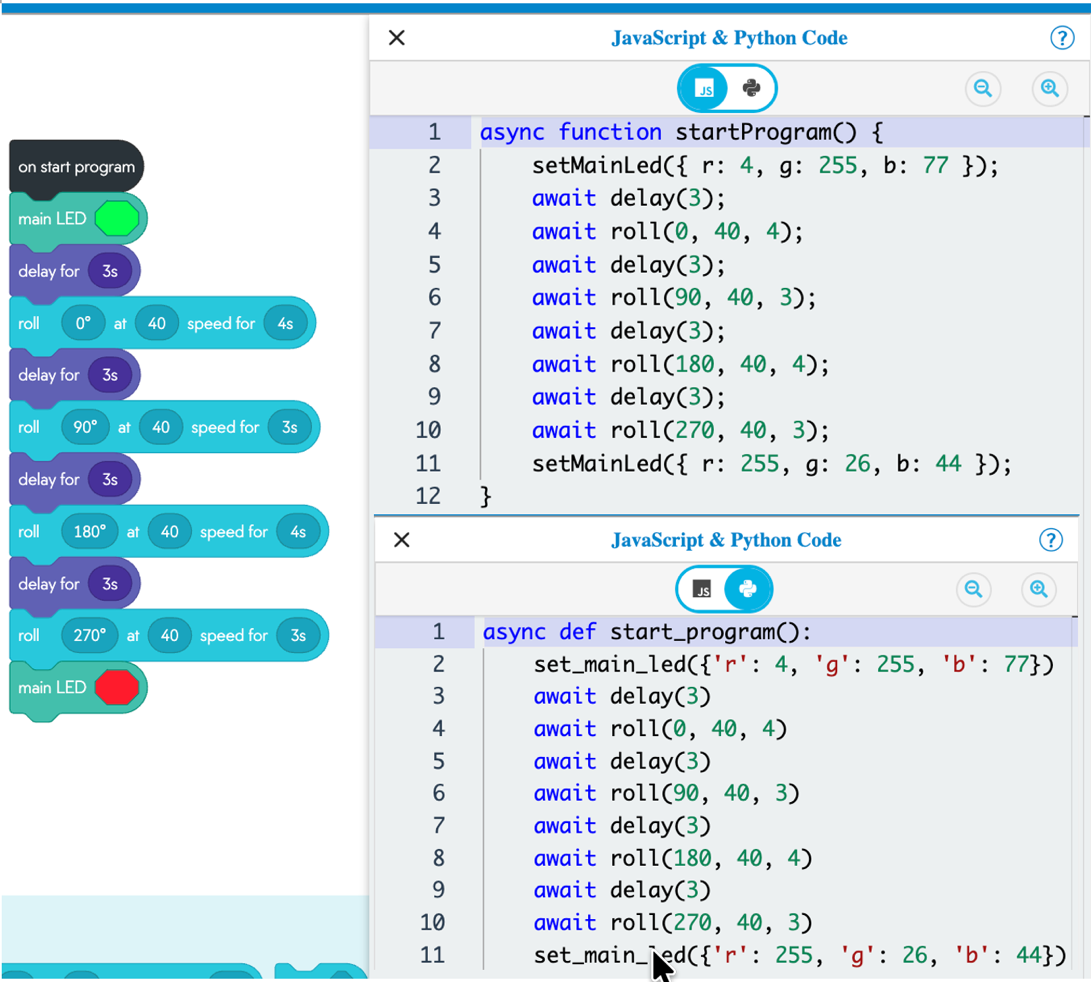Edit the 0° roll heading value
Screen dimensions: 1091x982
point(83,324)
